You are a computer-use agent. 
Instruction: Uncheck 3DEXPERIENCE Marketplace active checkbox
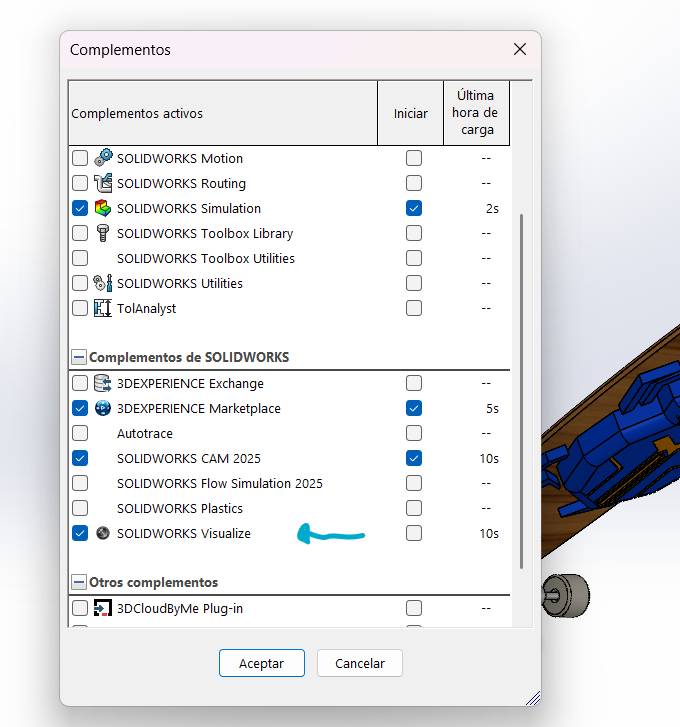pos(80,408)
